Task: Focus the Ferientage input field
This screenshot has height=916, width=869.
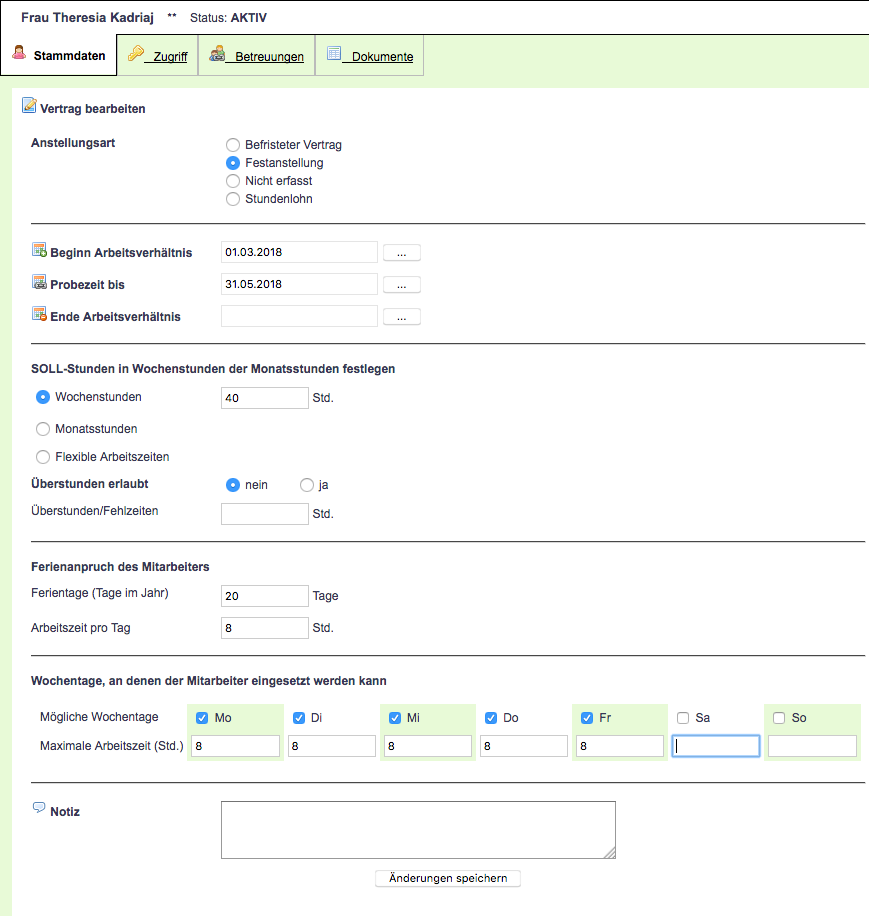Action: [x=265, y=596]
